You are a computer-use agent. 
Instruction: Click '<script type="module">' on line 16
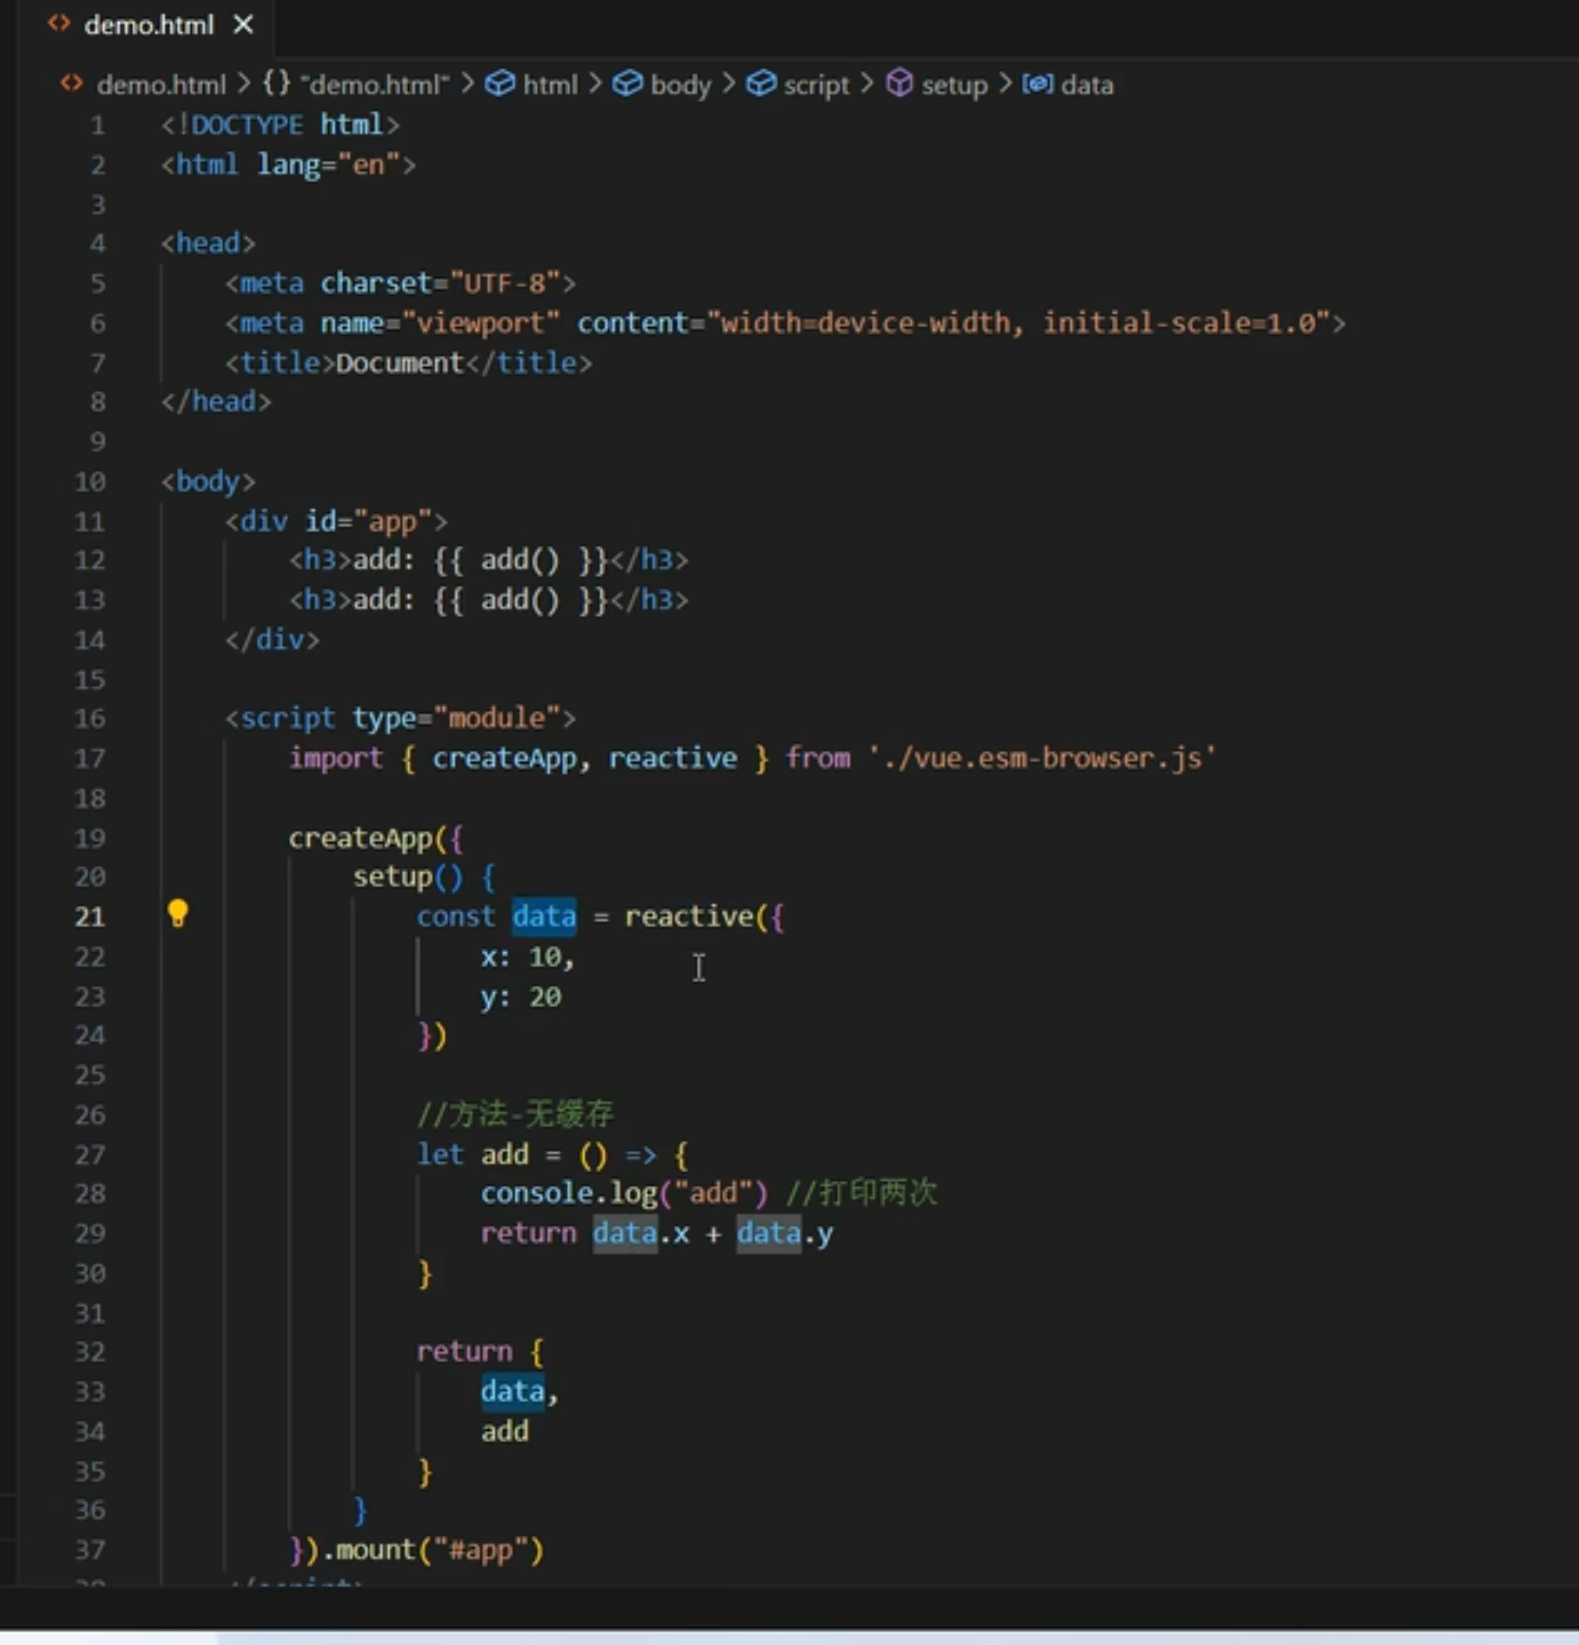click(x=400, y=718)
